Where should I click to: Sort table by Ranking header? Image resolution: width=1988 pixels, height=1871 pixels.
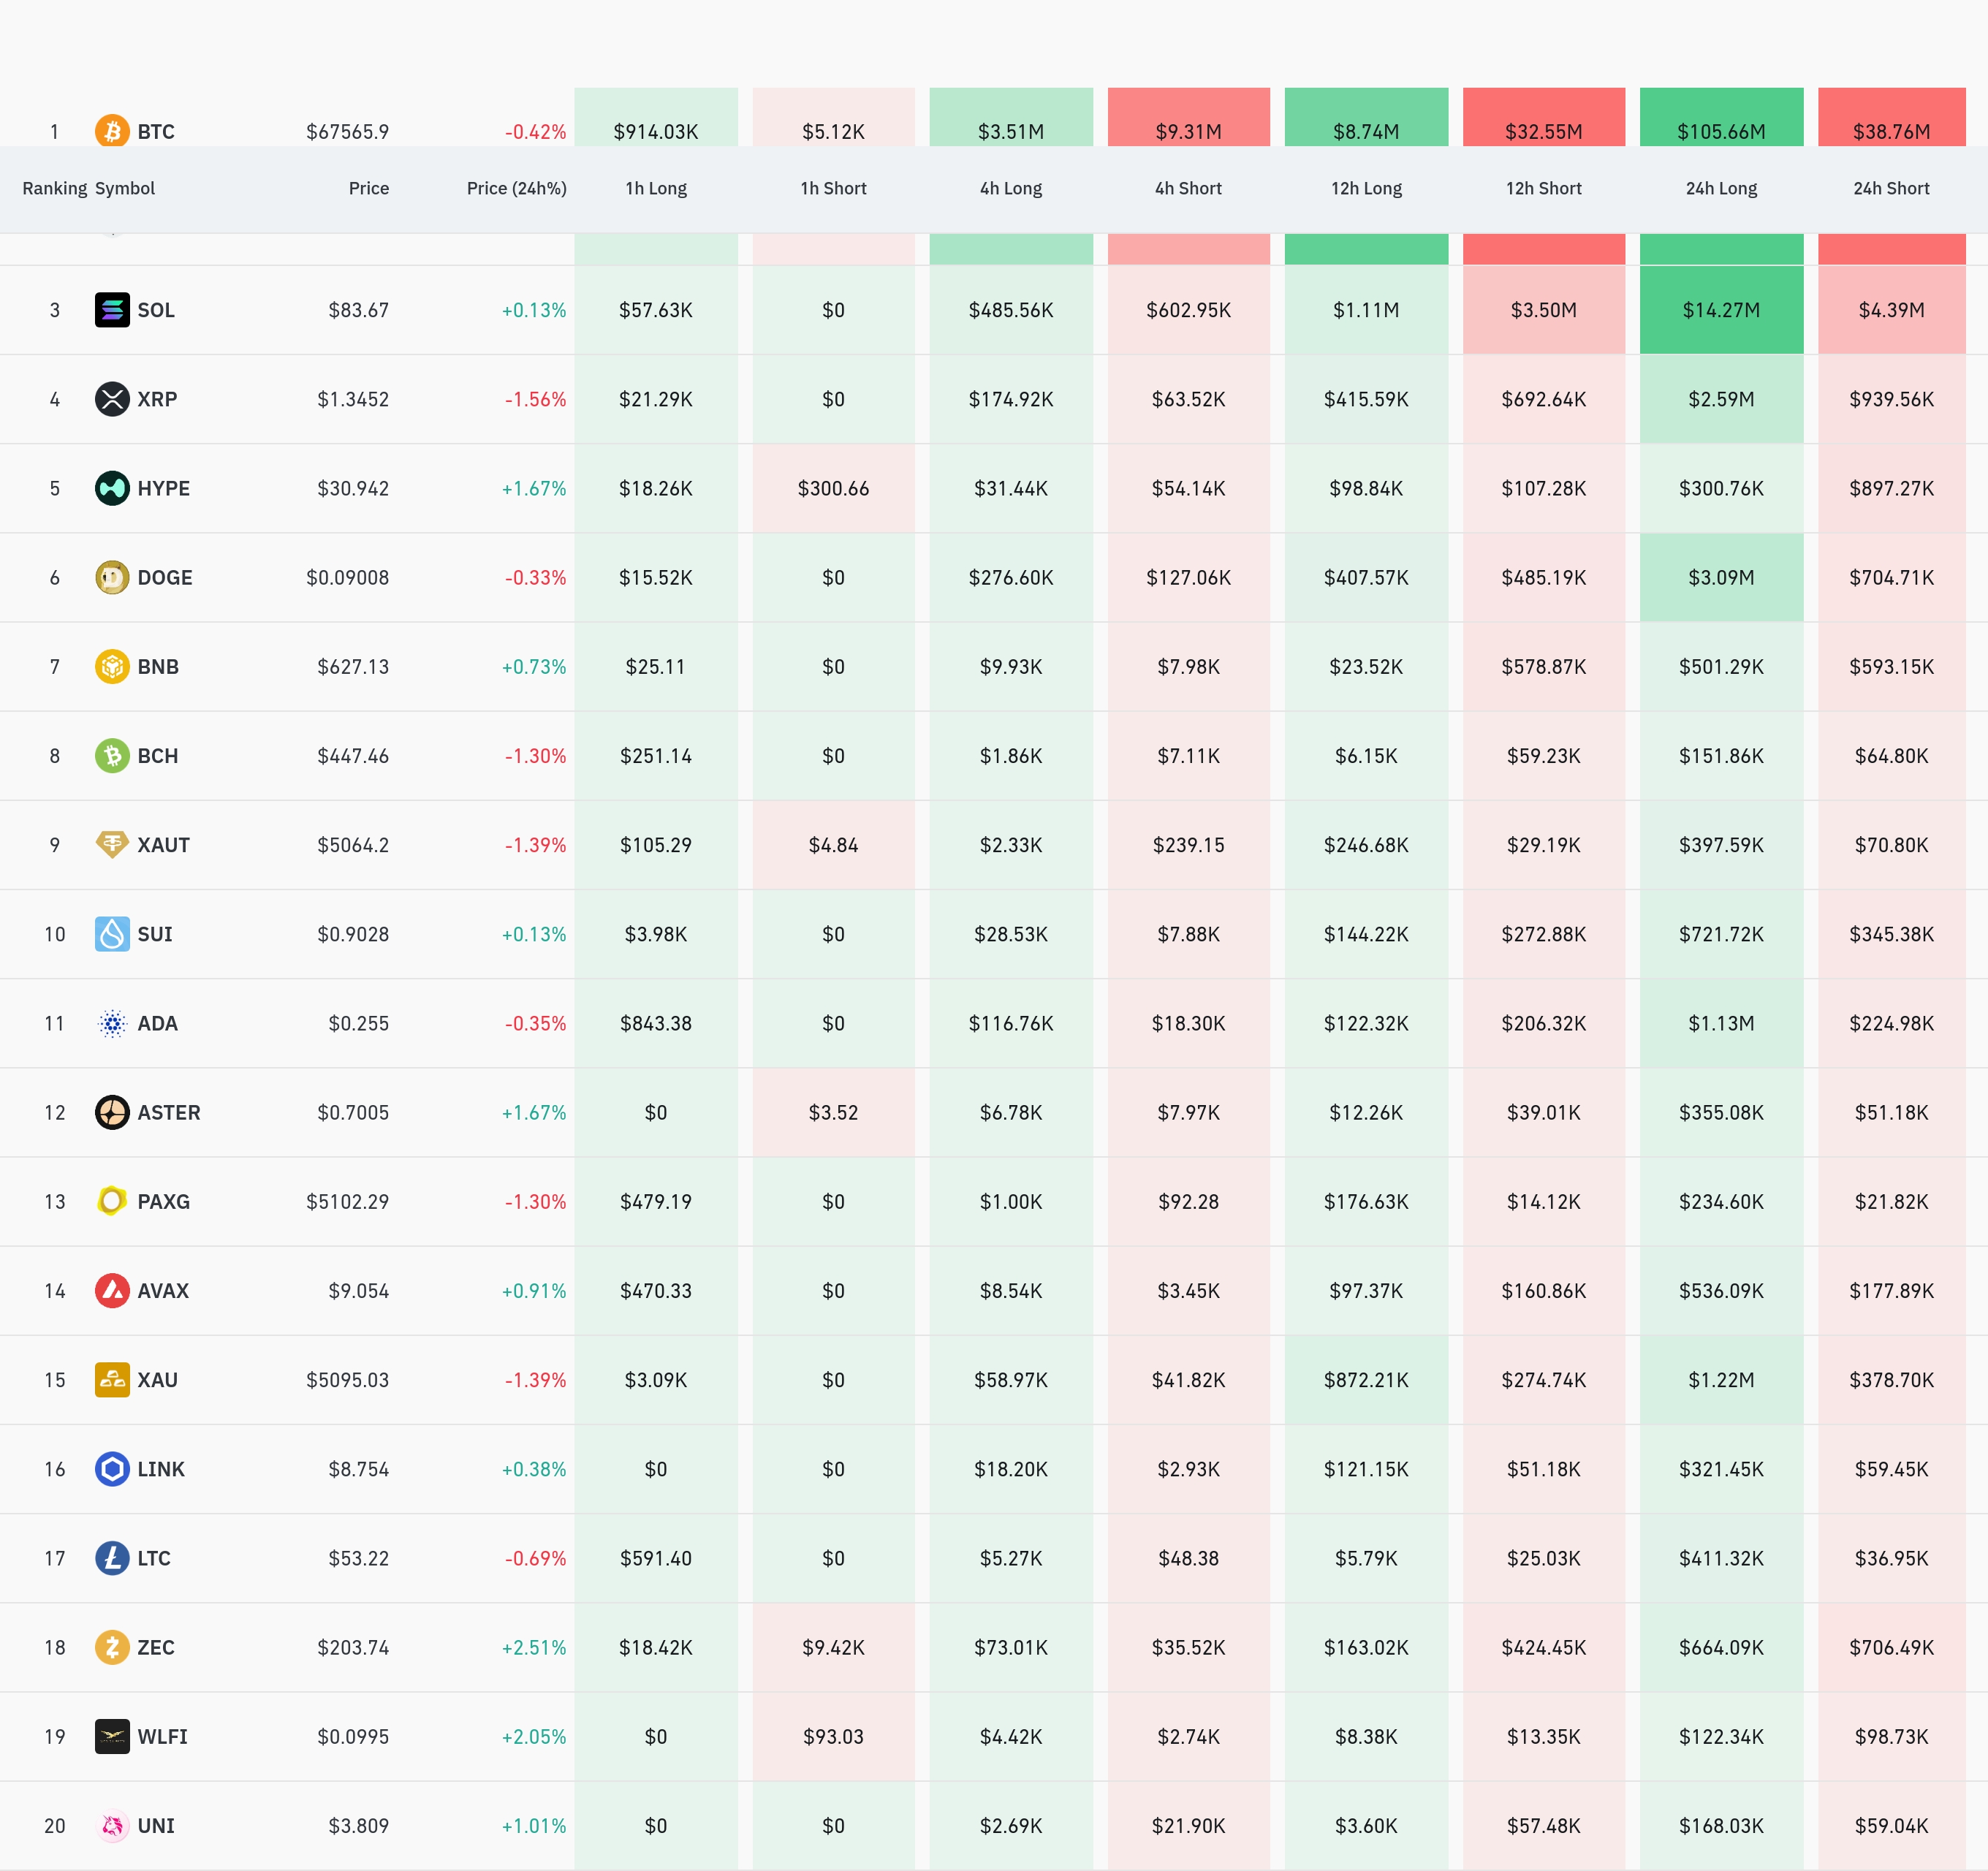click(54, 188)
